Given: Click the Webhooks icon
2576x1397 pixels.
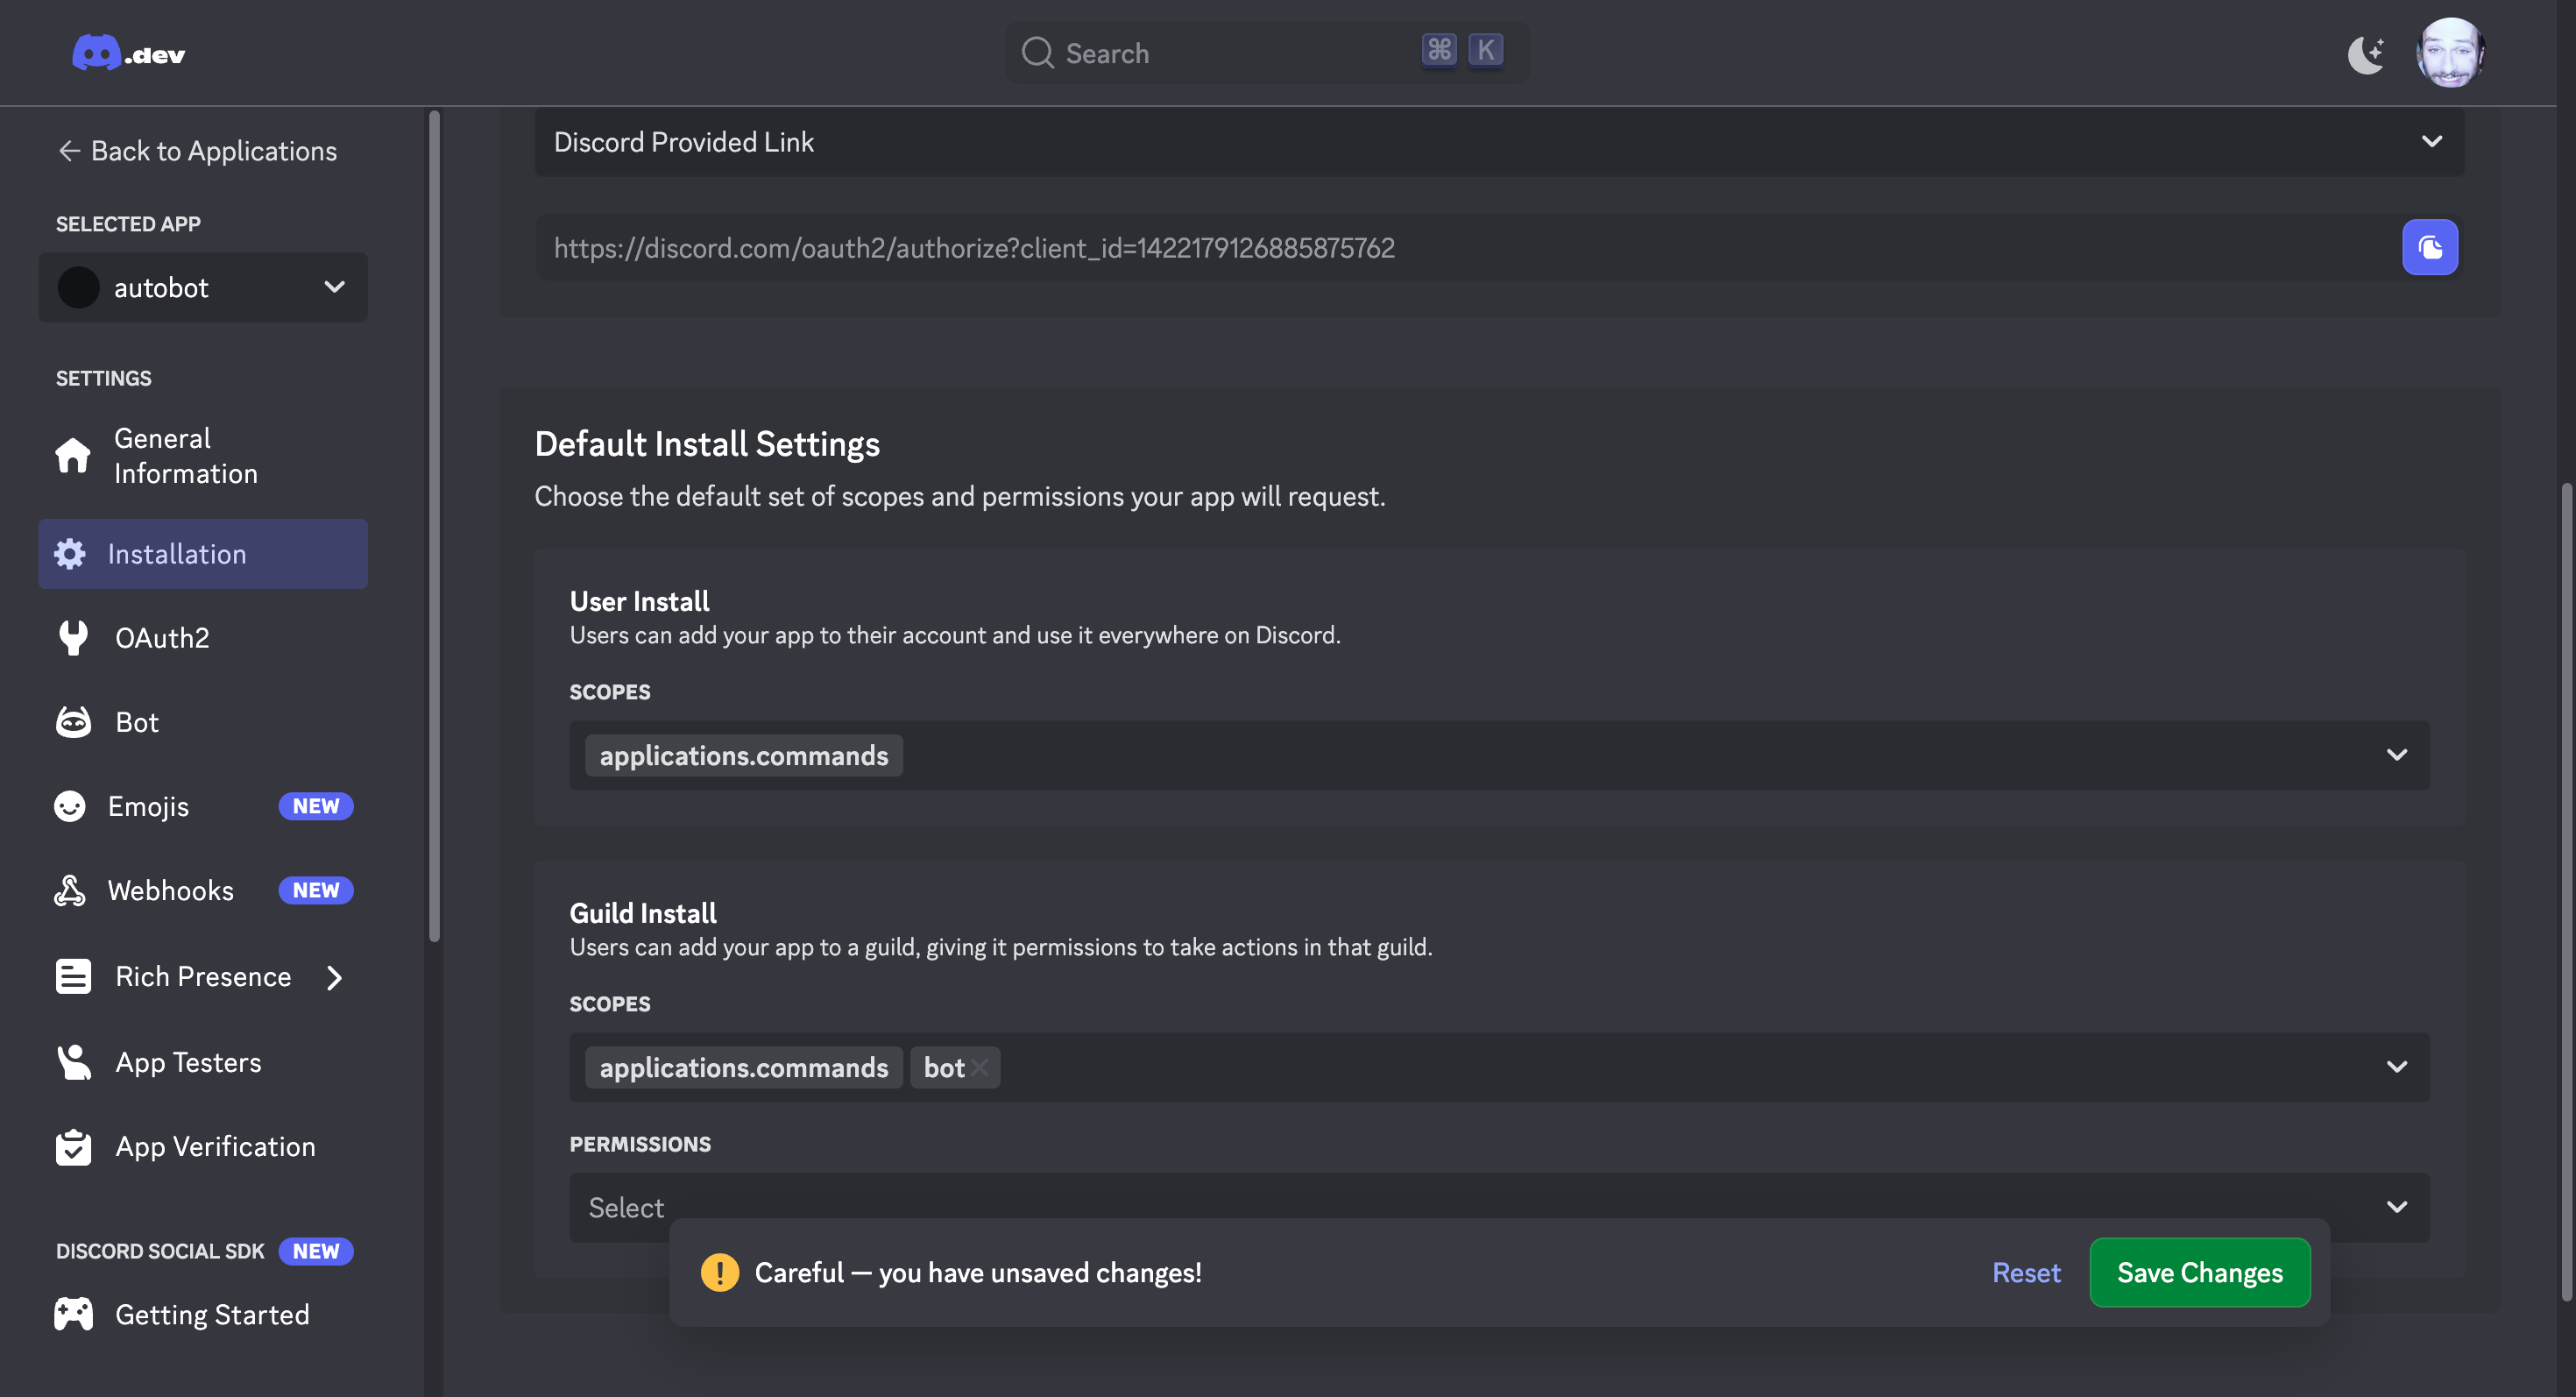Looking at the screenshot, I should tap(70, 890).
